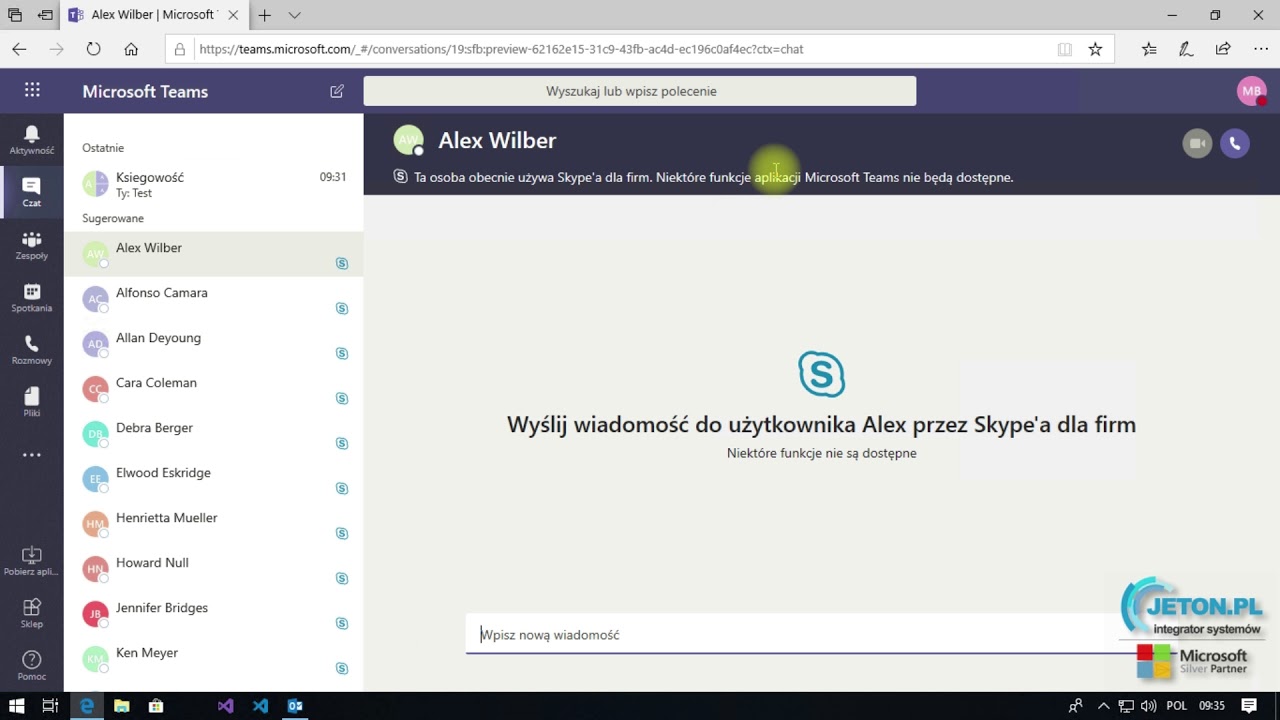Open Microsoft Store from the taskbar
1280x720 pixels.
click(x=156, y=706)
